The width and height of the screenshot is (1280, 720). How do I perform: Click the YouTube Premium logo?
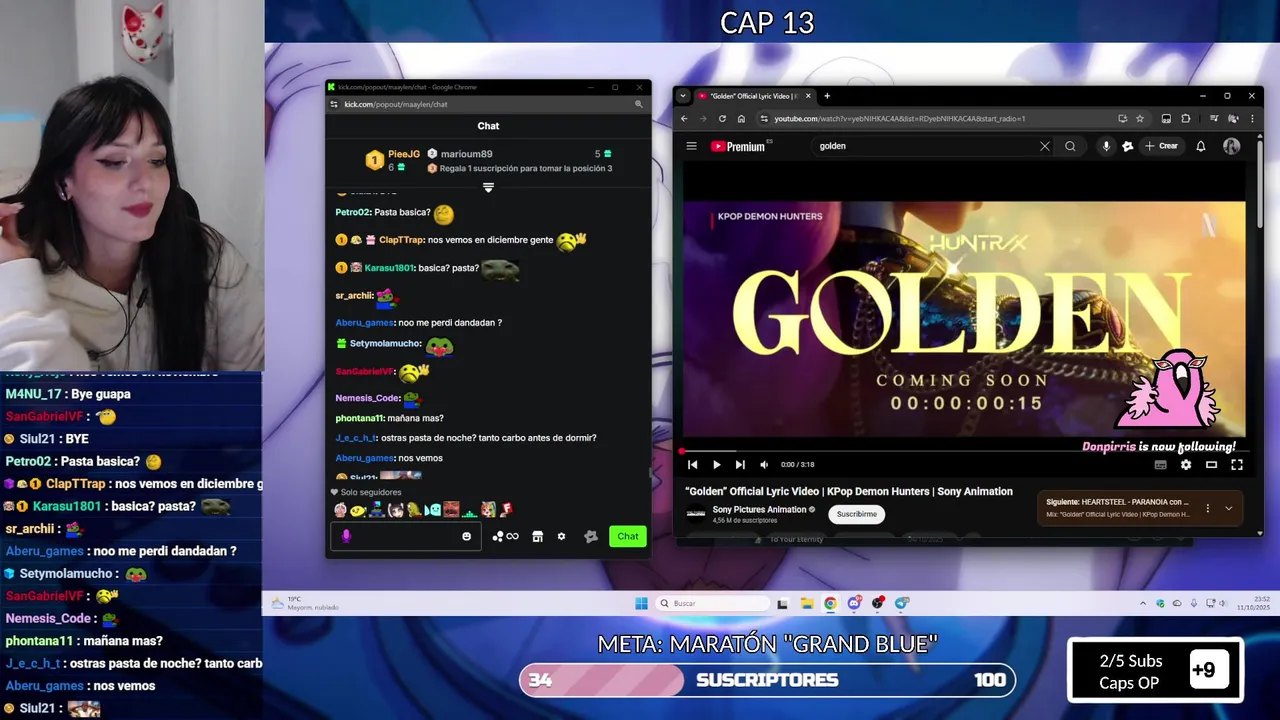(x=739, y=146)
